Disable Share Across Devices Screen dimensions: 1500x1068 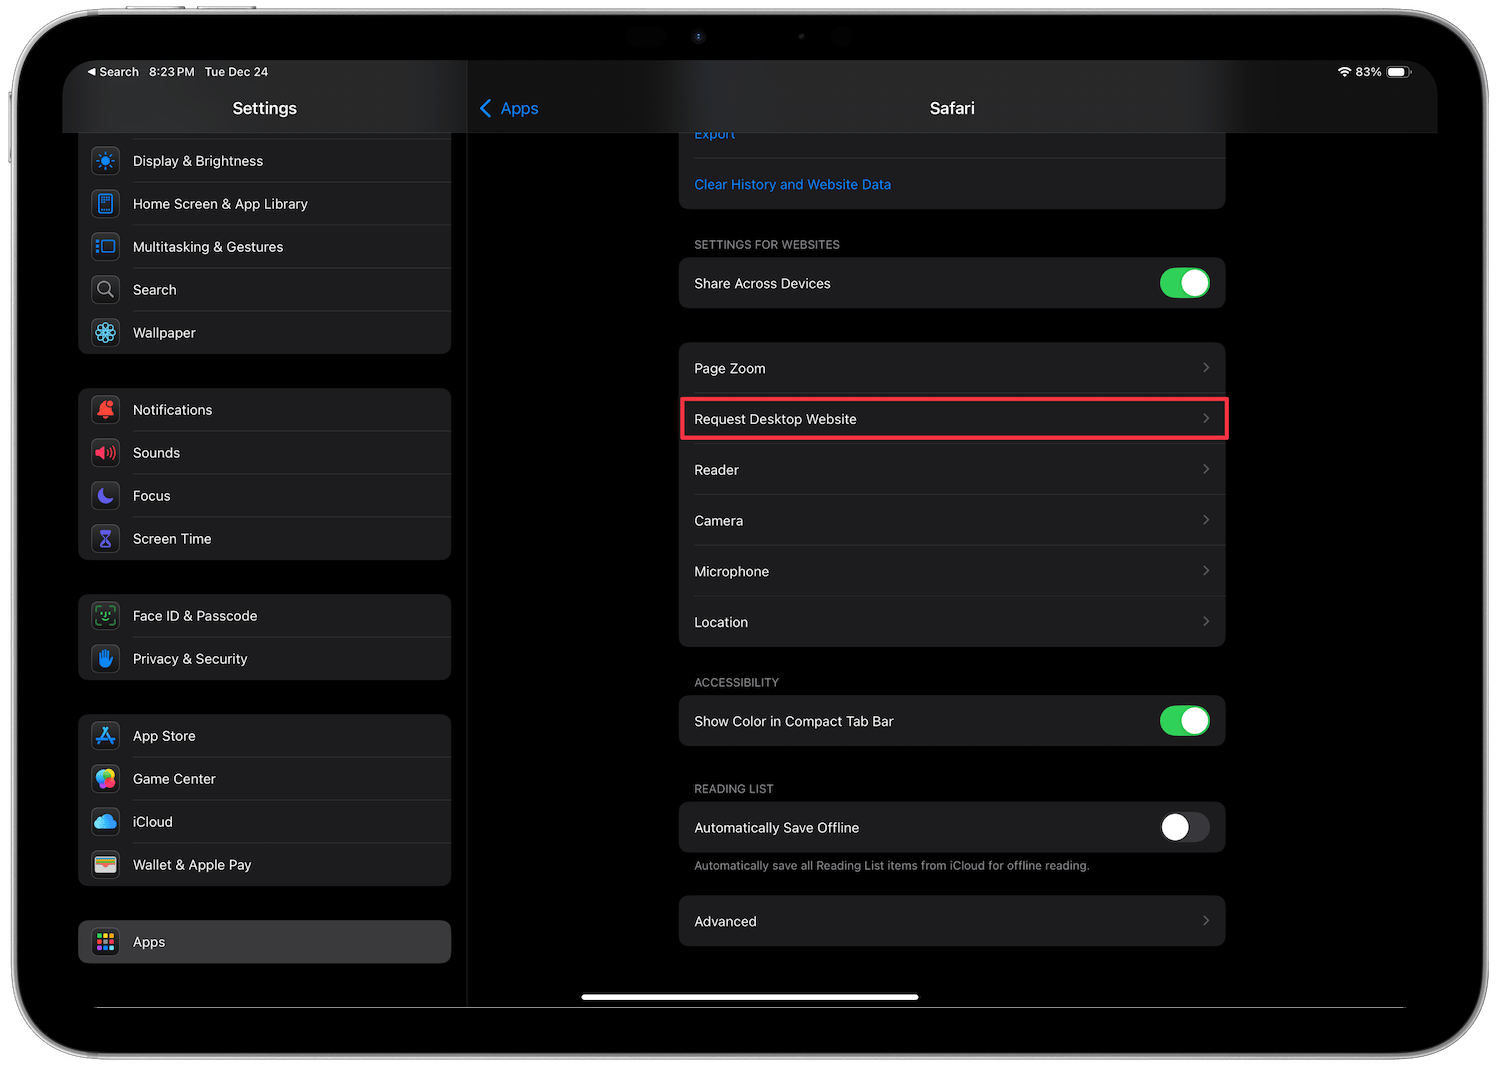[x=1185, y=283]
